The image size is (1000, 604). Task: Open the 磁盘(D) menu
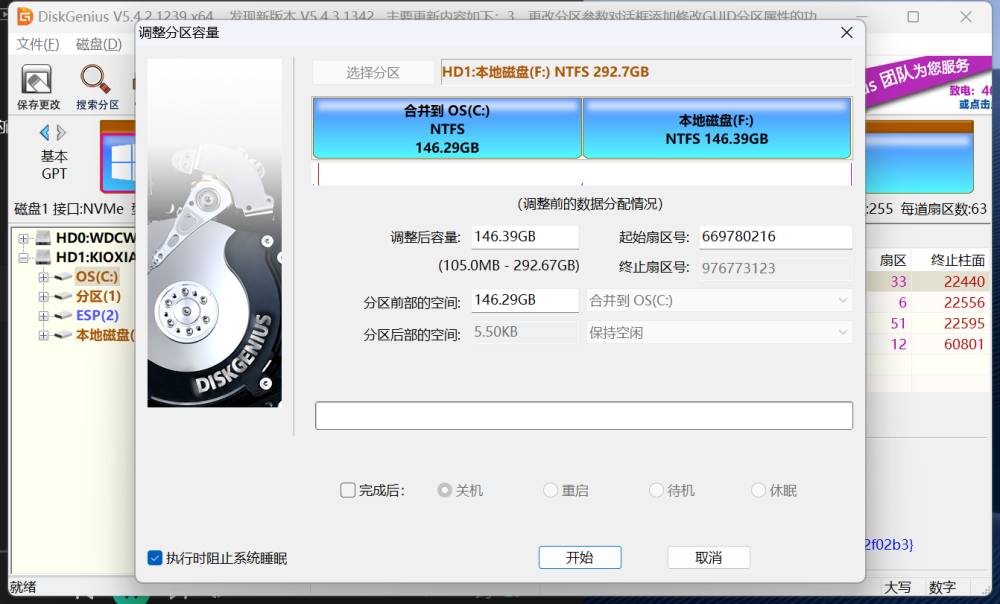pos(99,44)
